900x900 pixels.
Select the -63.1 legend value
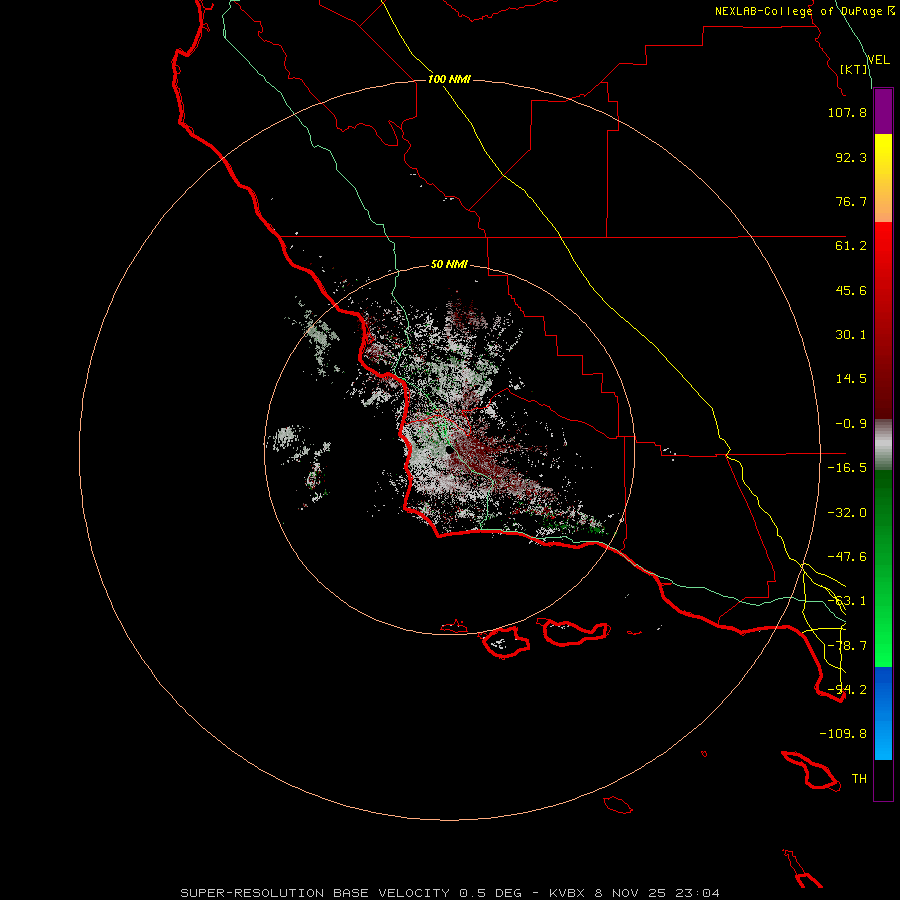pos(847,601)
